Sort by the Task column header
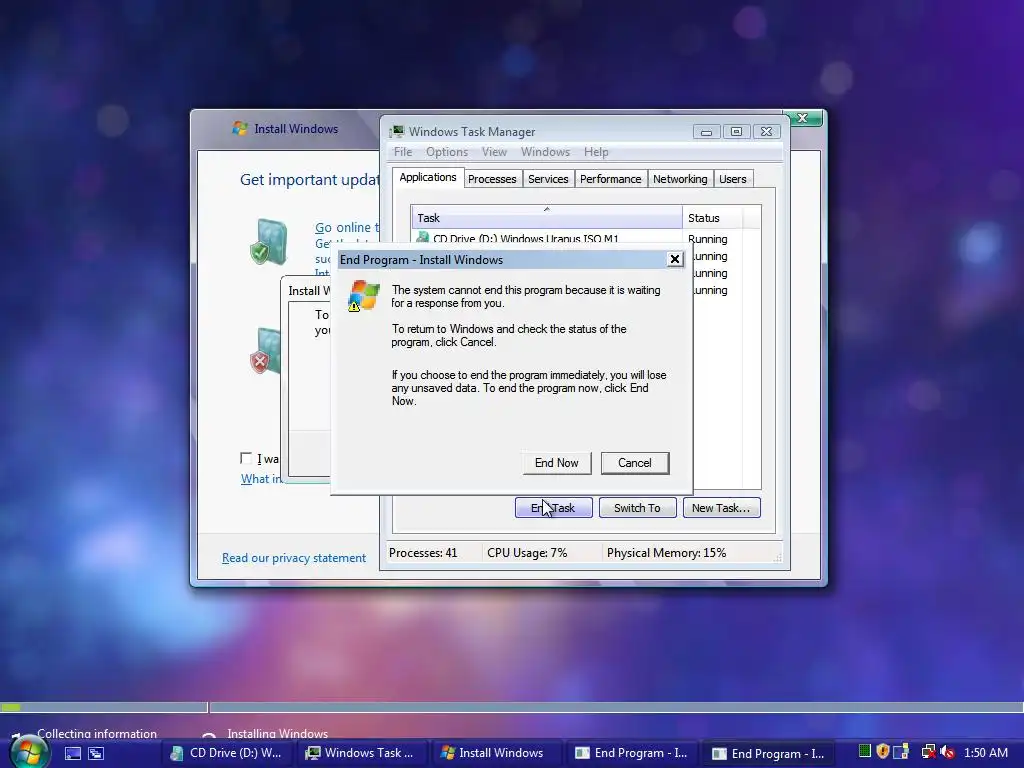Image resolution: width=1024 pixels, height=768 pixels. [x=547, y=217]
